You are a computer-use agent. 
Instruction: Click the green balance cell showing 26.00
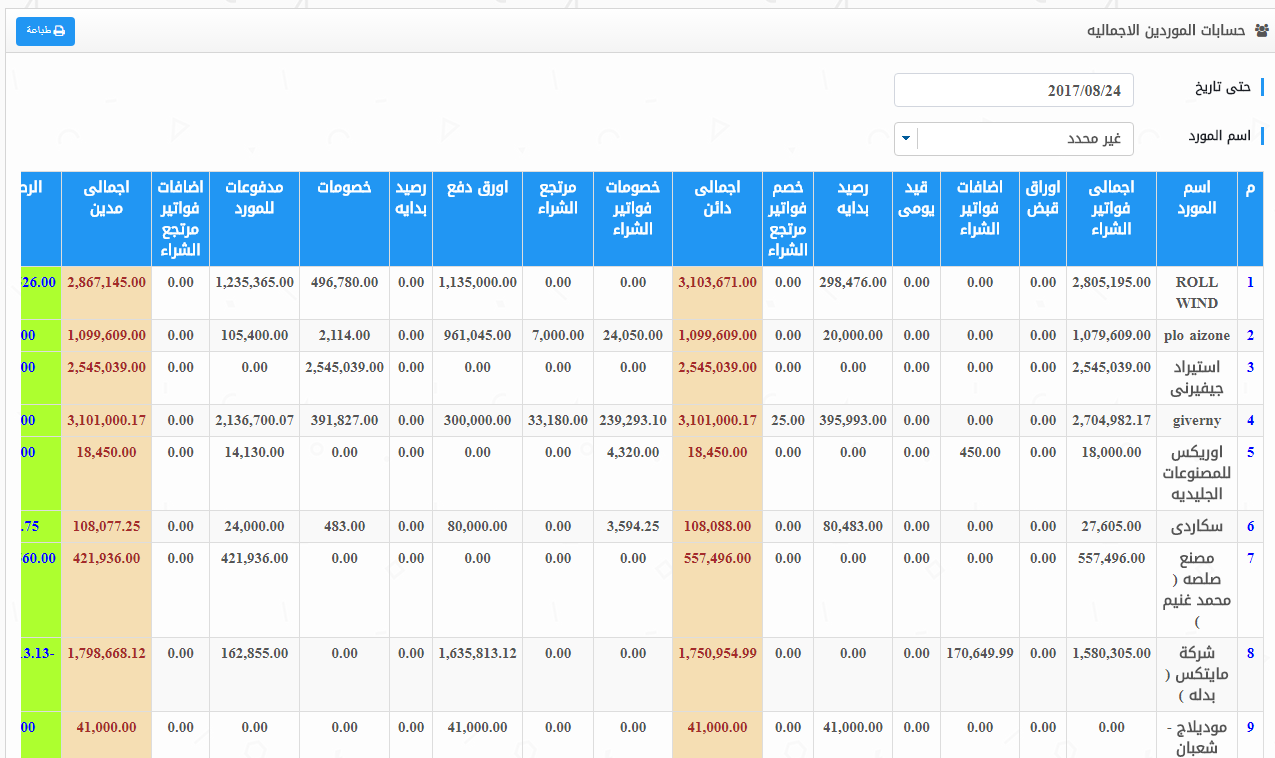tap(40, 283)
